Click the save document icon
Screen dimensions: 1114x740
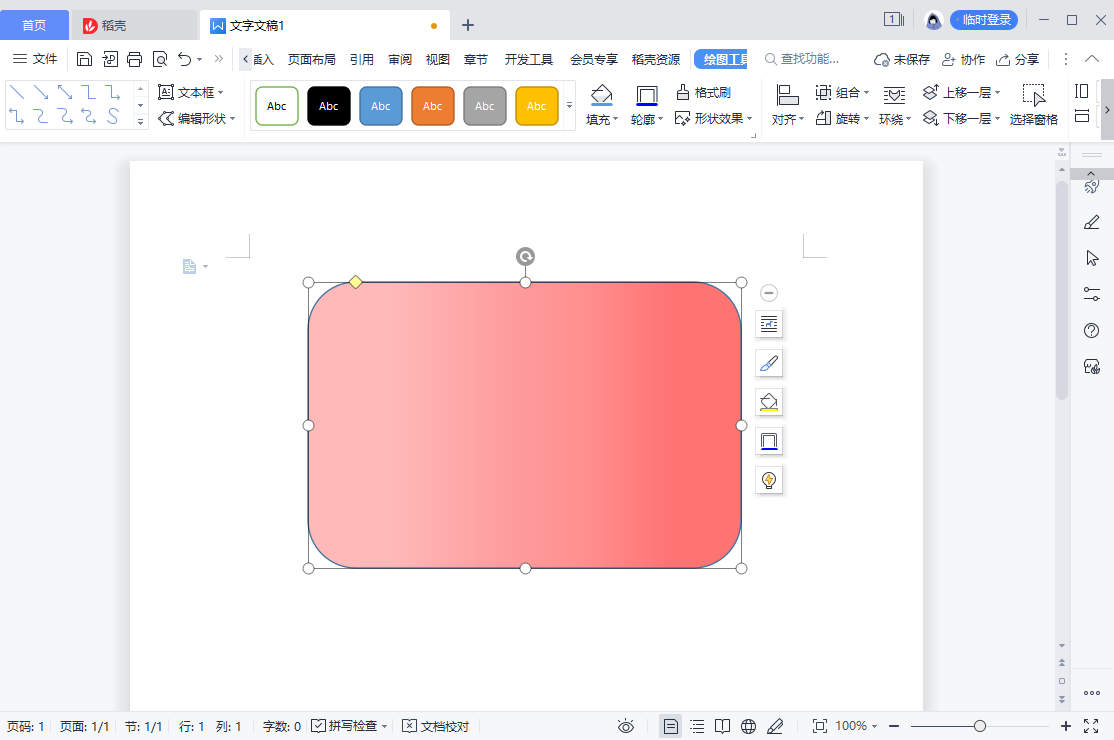pyautogui.click(x=84, y=60)
